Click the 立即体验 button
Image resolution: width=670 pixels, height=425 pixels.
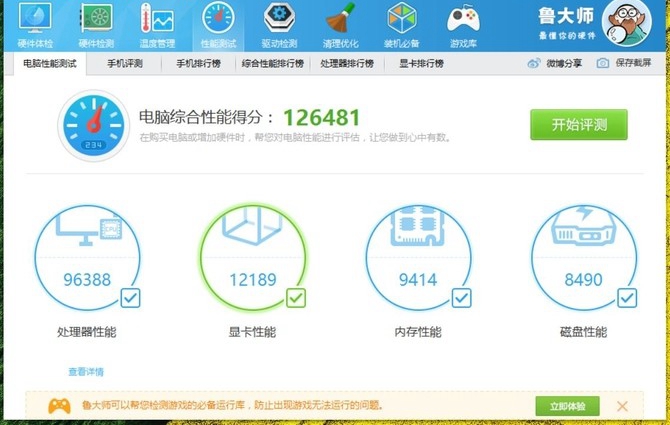567,406
